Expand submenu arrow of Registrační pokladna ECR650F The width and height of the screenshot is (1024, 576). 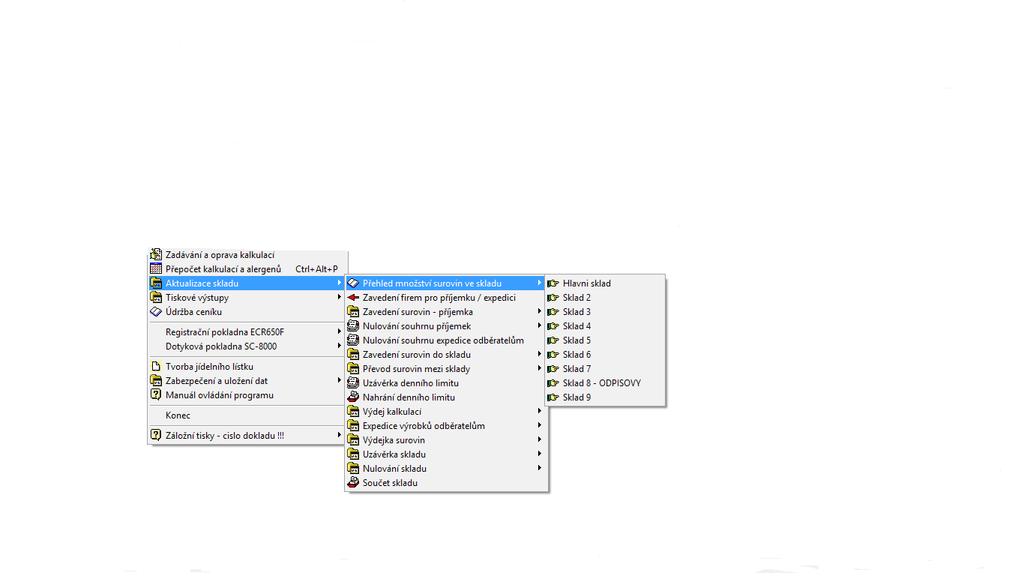coord(339,332)
